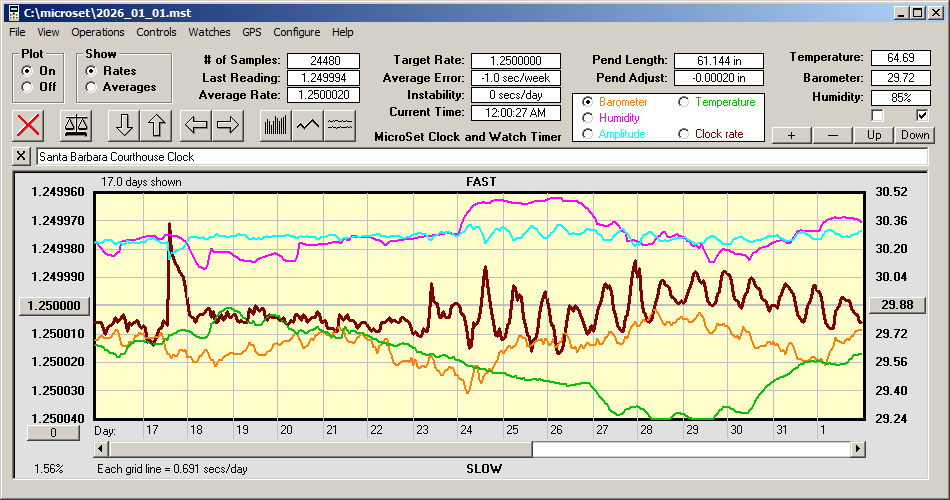Click the horizontal scrollbar right arrow

click(x=857, y=449)
